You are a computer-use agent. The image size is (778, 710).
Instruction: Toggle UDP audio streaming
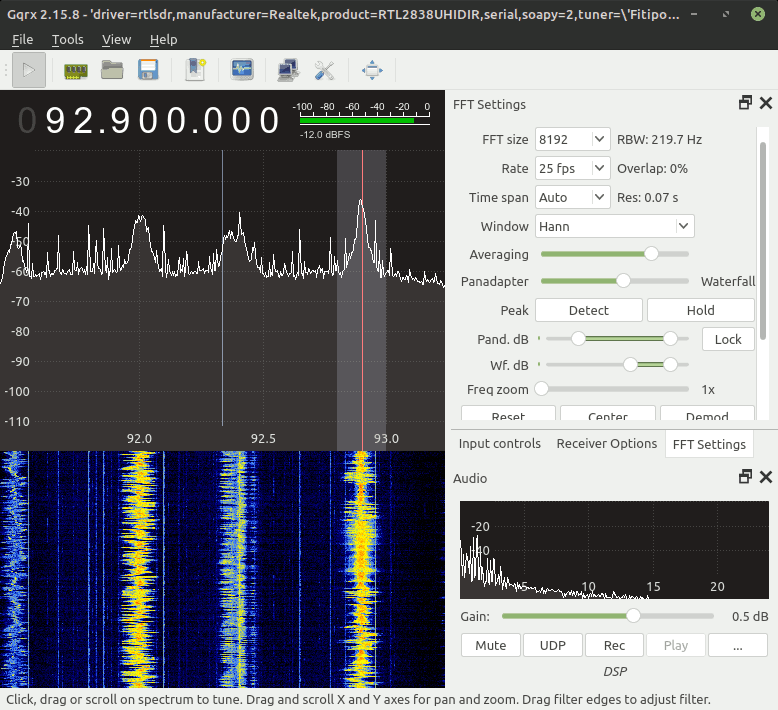(553, 645)
